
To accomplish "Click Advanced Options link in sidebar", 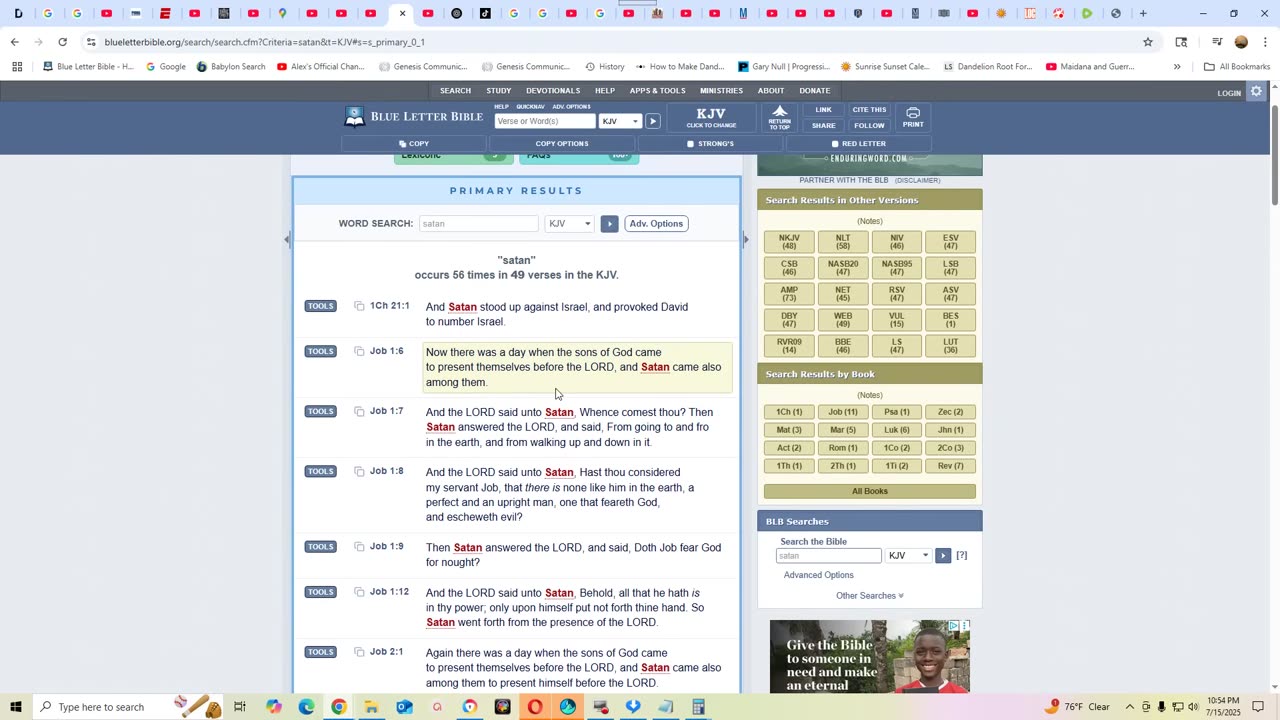I will [819, 575].
